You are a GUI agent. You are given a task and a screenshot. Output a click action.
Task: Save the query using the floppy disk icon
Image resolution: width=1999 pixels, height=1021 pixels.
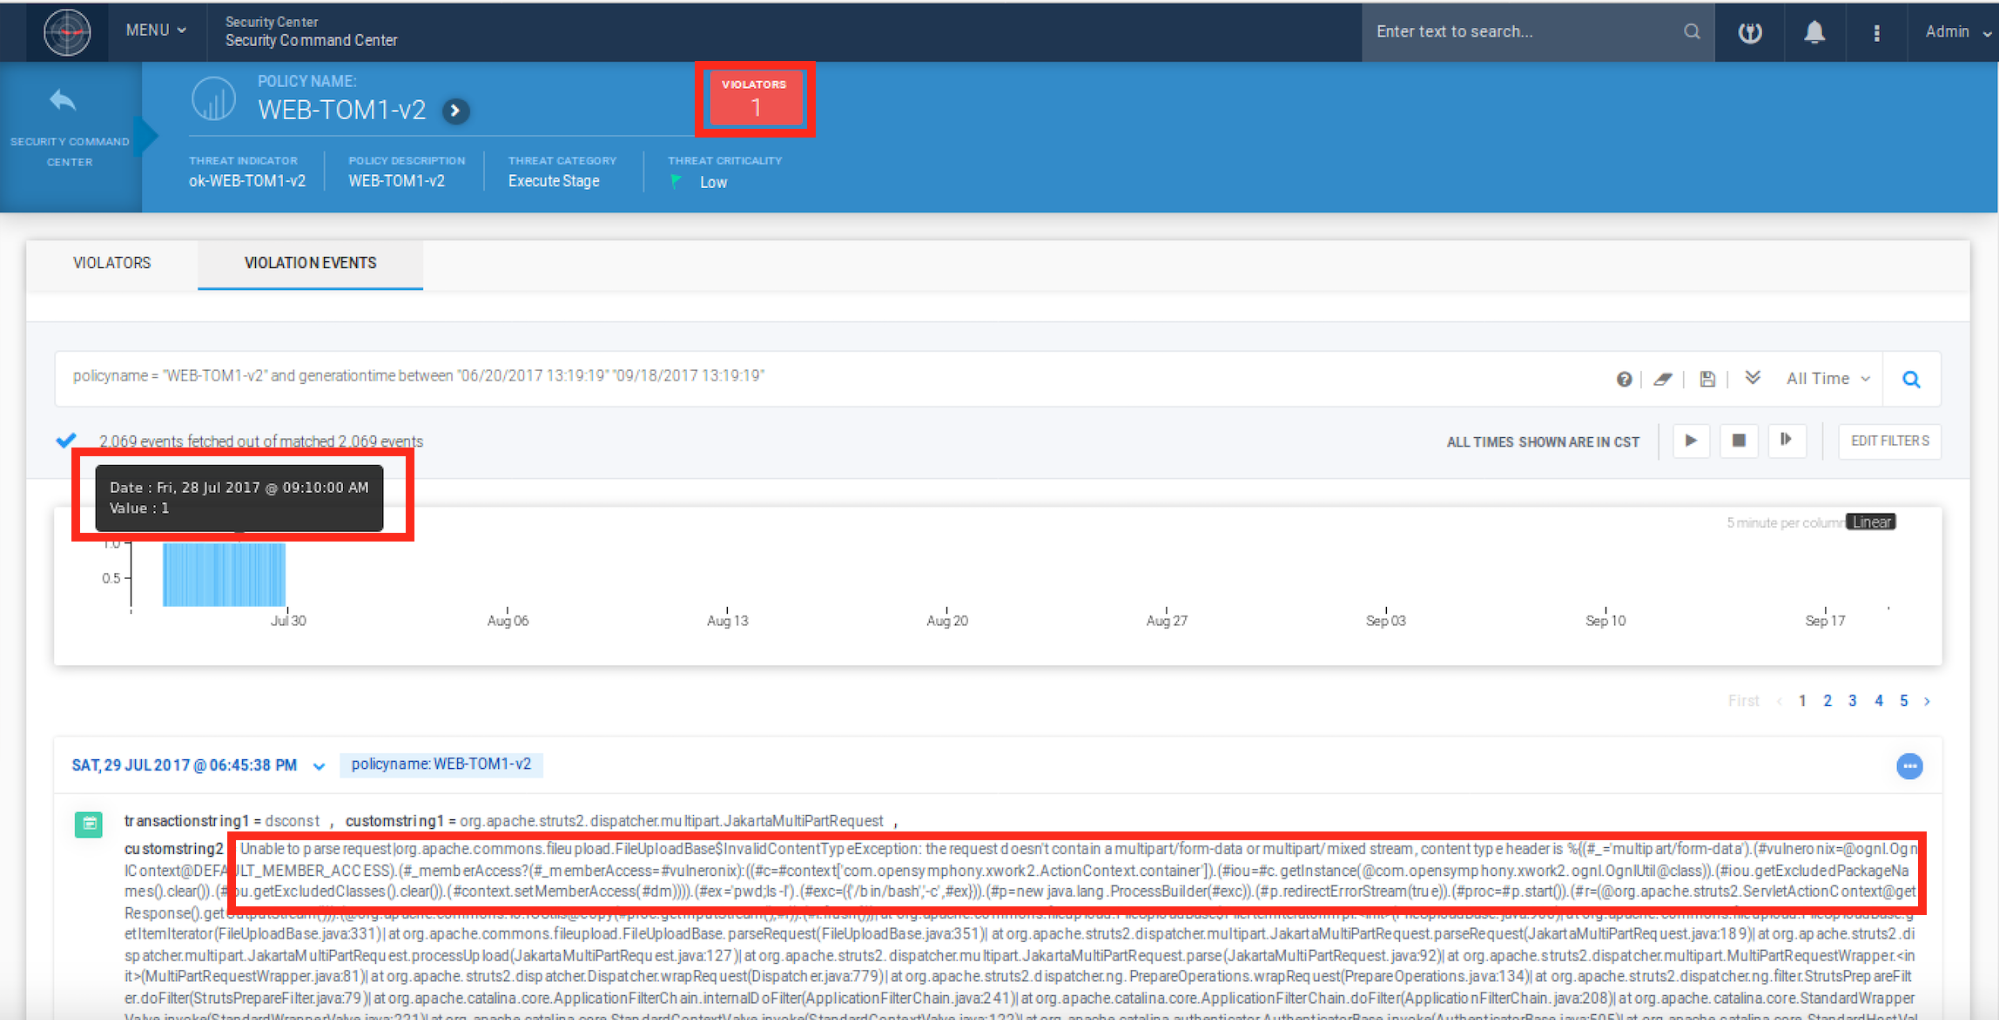click(1707, 379)
